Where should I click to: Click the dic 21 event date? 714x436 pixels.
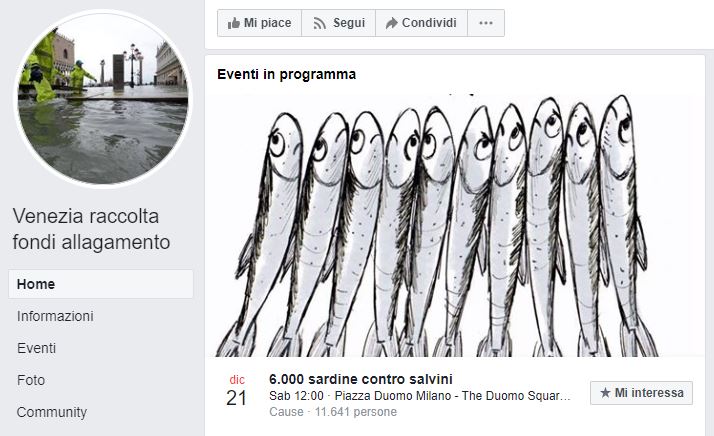(237, 392)
